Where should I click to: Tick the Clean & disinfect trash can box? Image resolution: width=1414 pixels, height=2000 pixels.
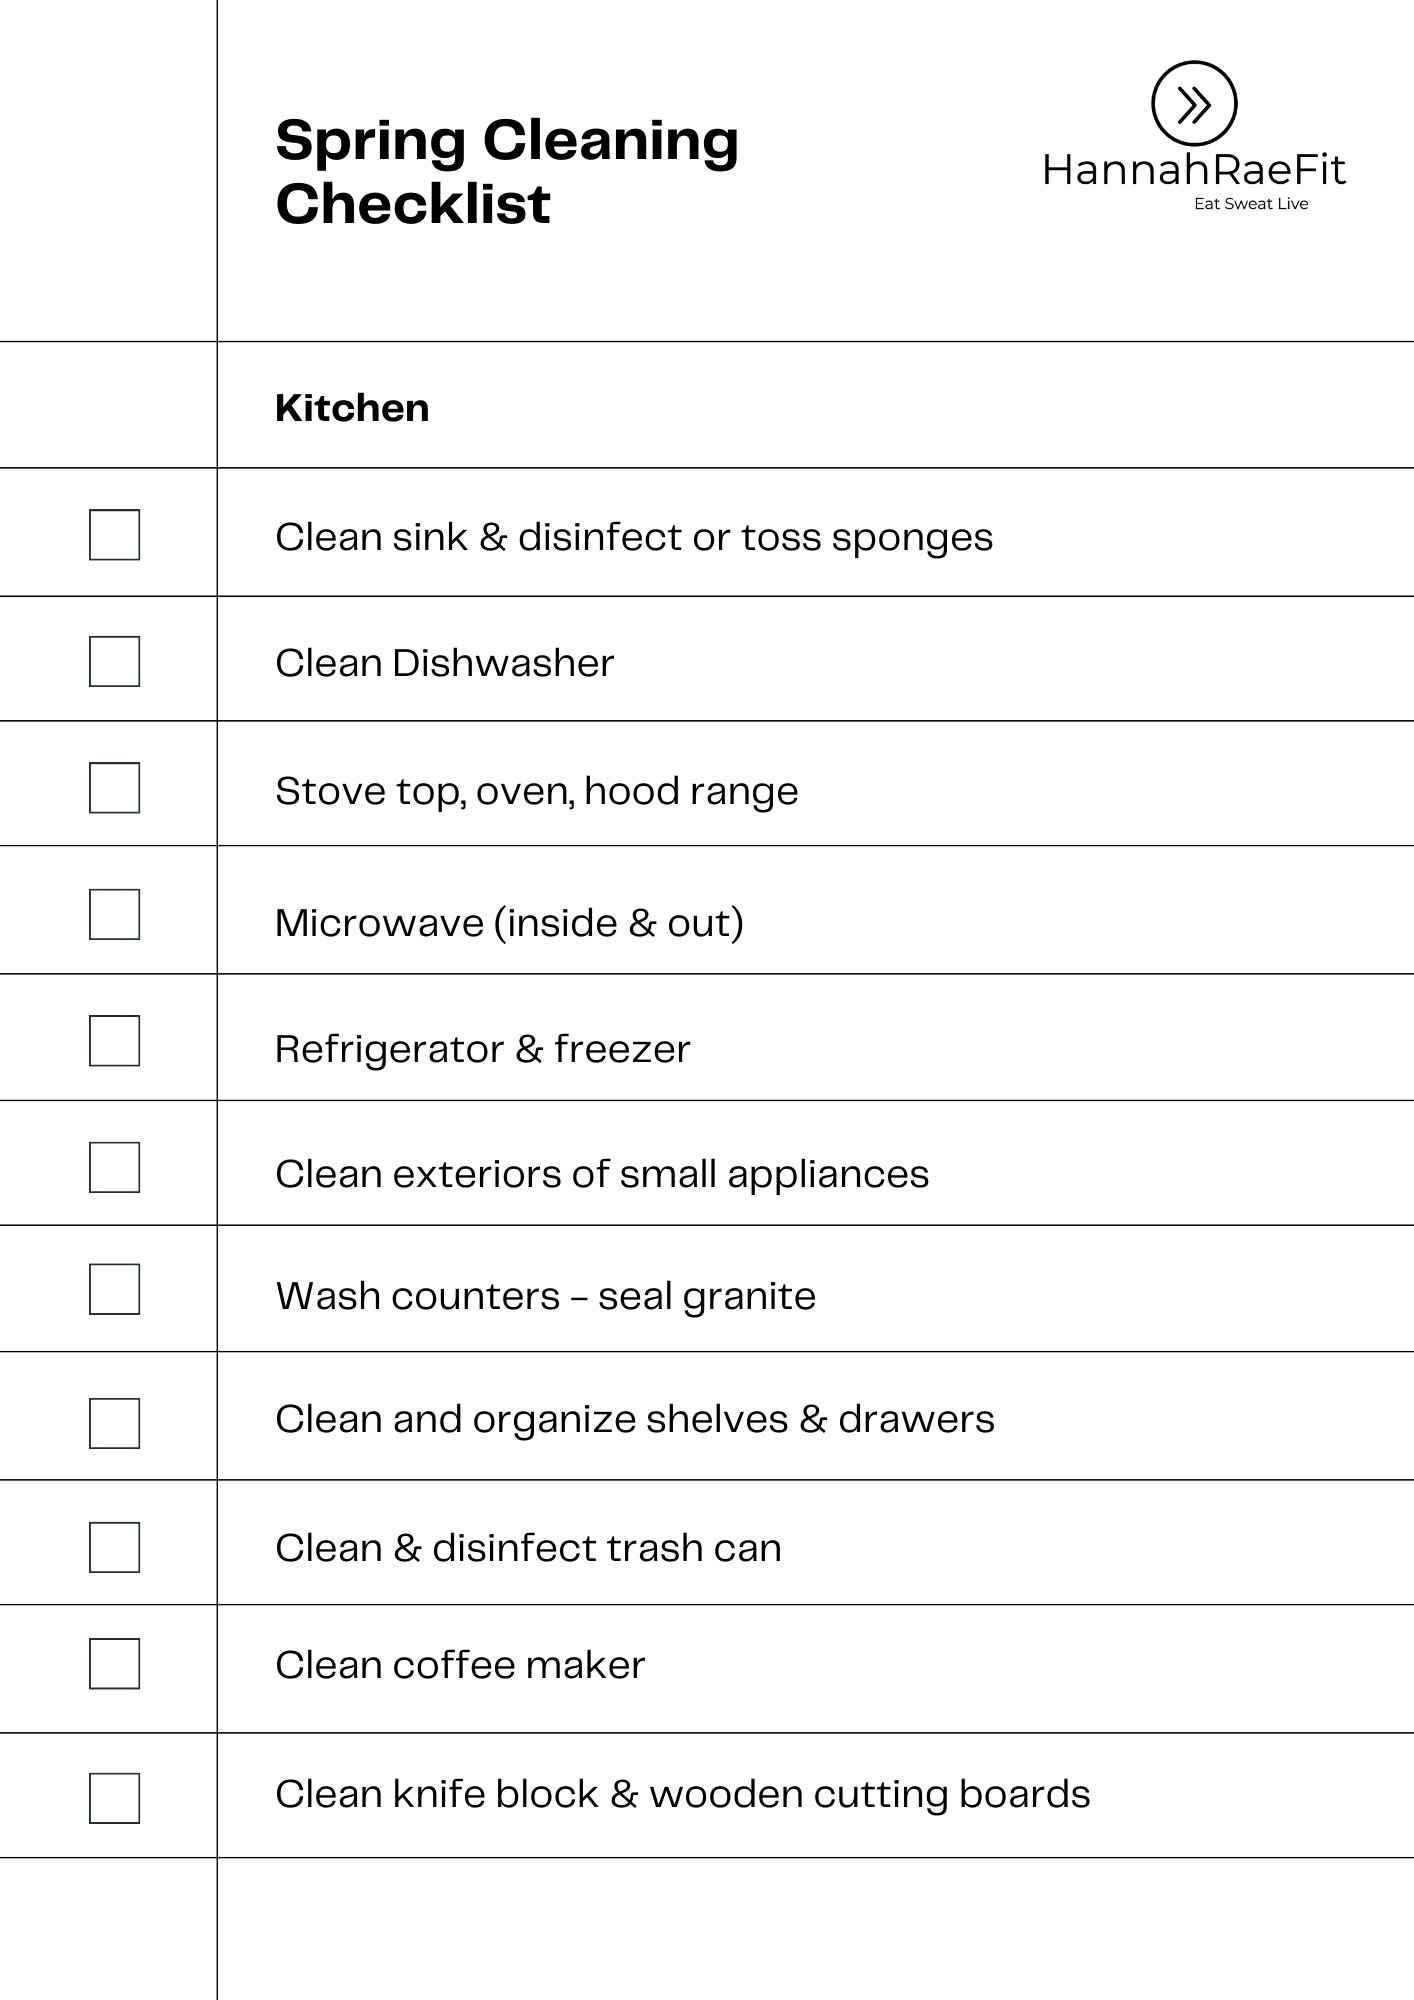point(114,1547)
